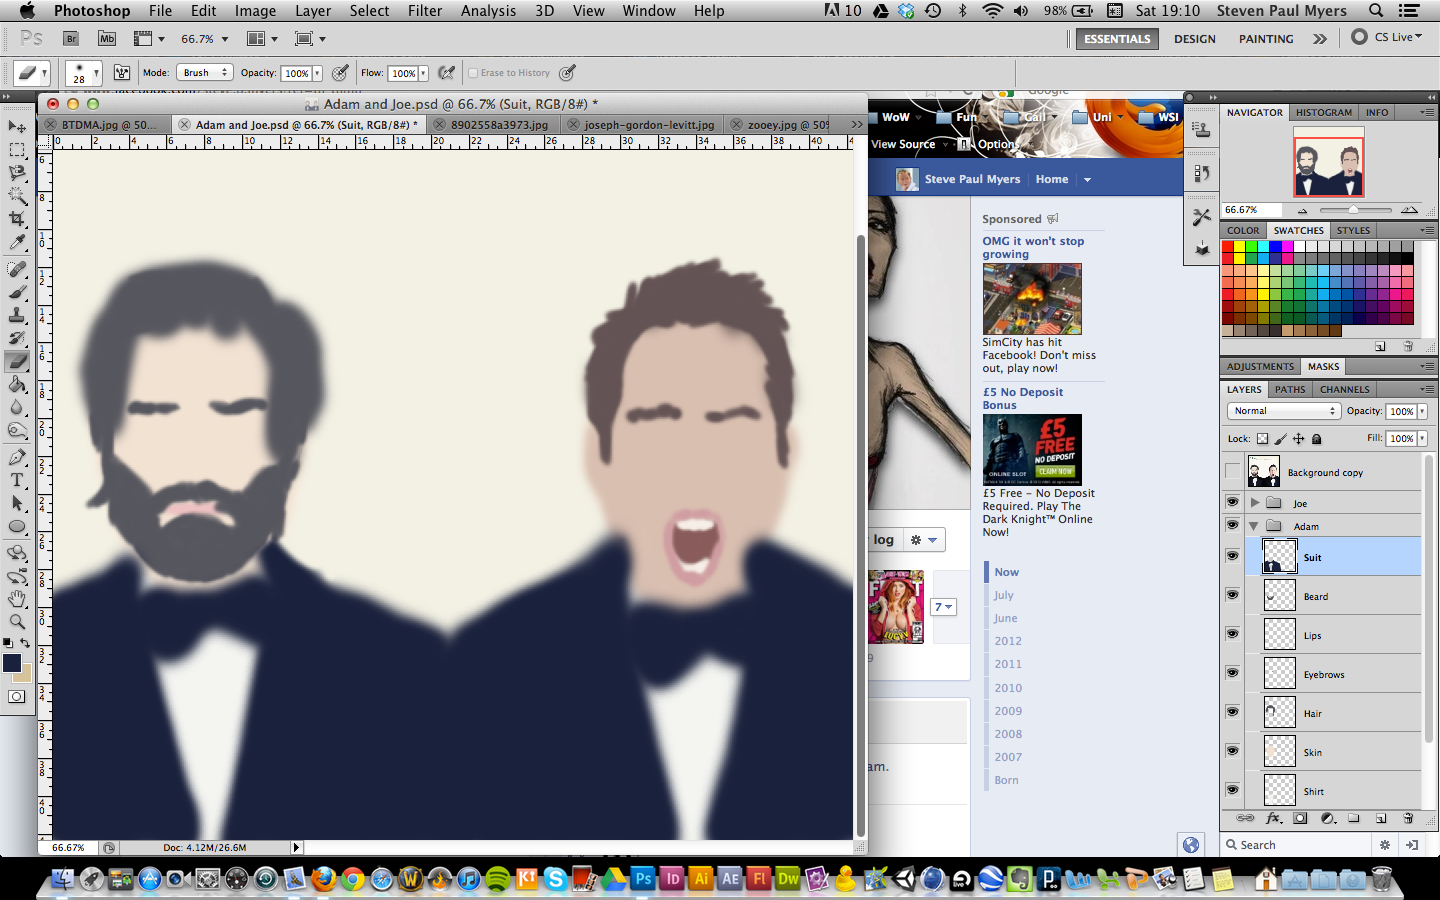The width and height of the screenshot is (1440, 900).
Task: Open the eraser Opacity slider arrow
Action: (317, 73)
